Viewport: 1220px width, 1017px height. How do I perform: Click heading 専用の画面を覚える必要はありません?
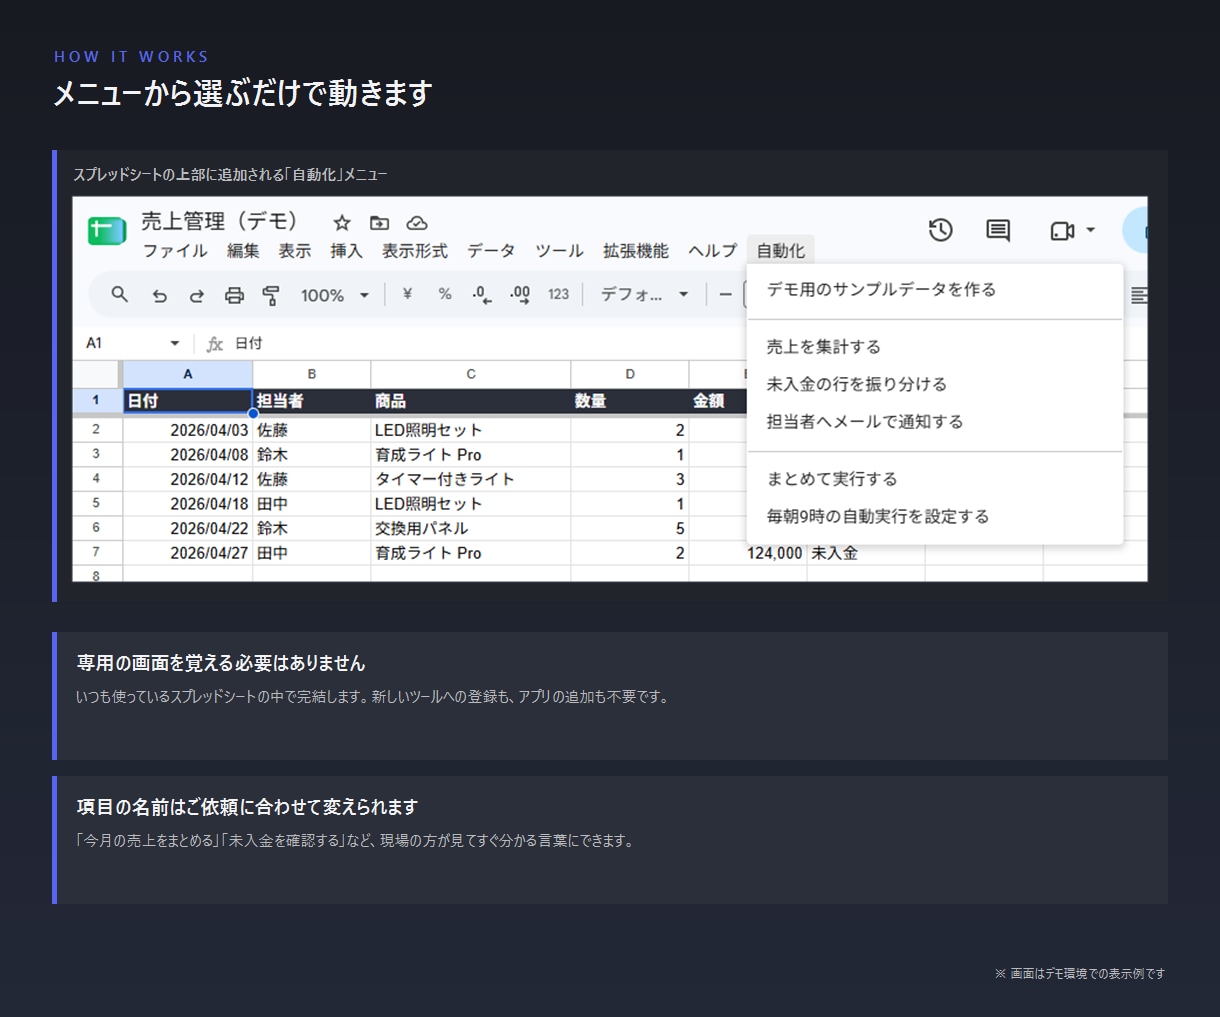click(x=221, y=663)
